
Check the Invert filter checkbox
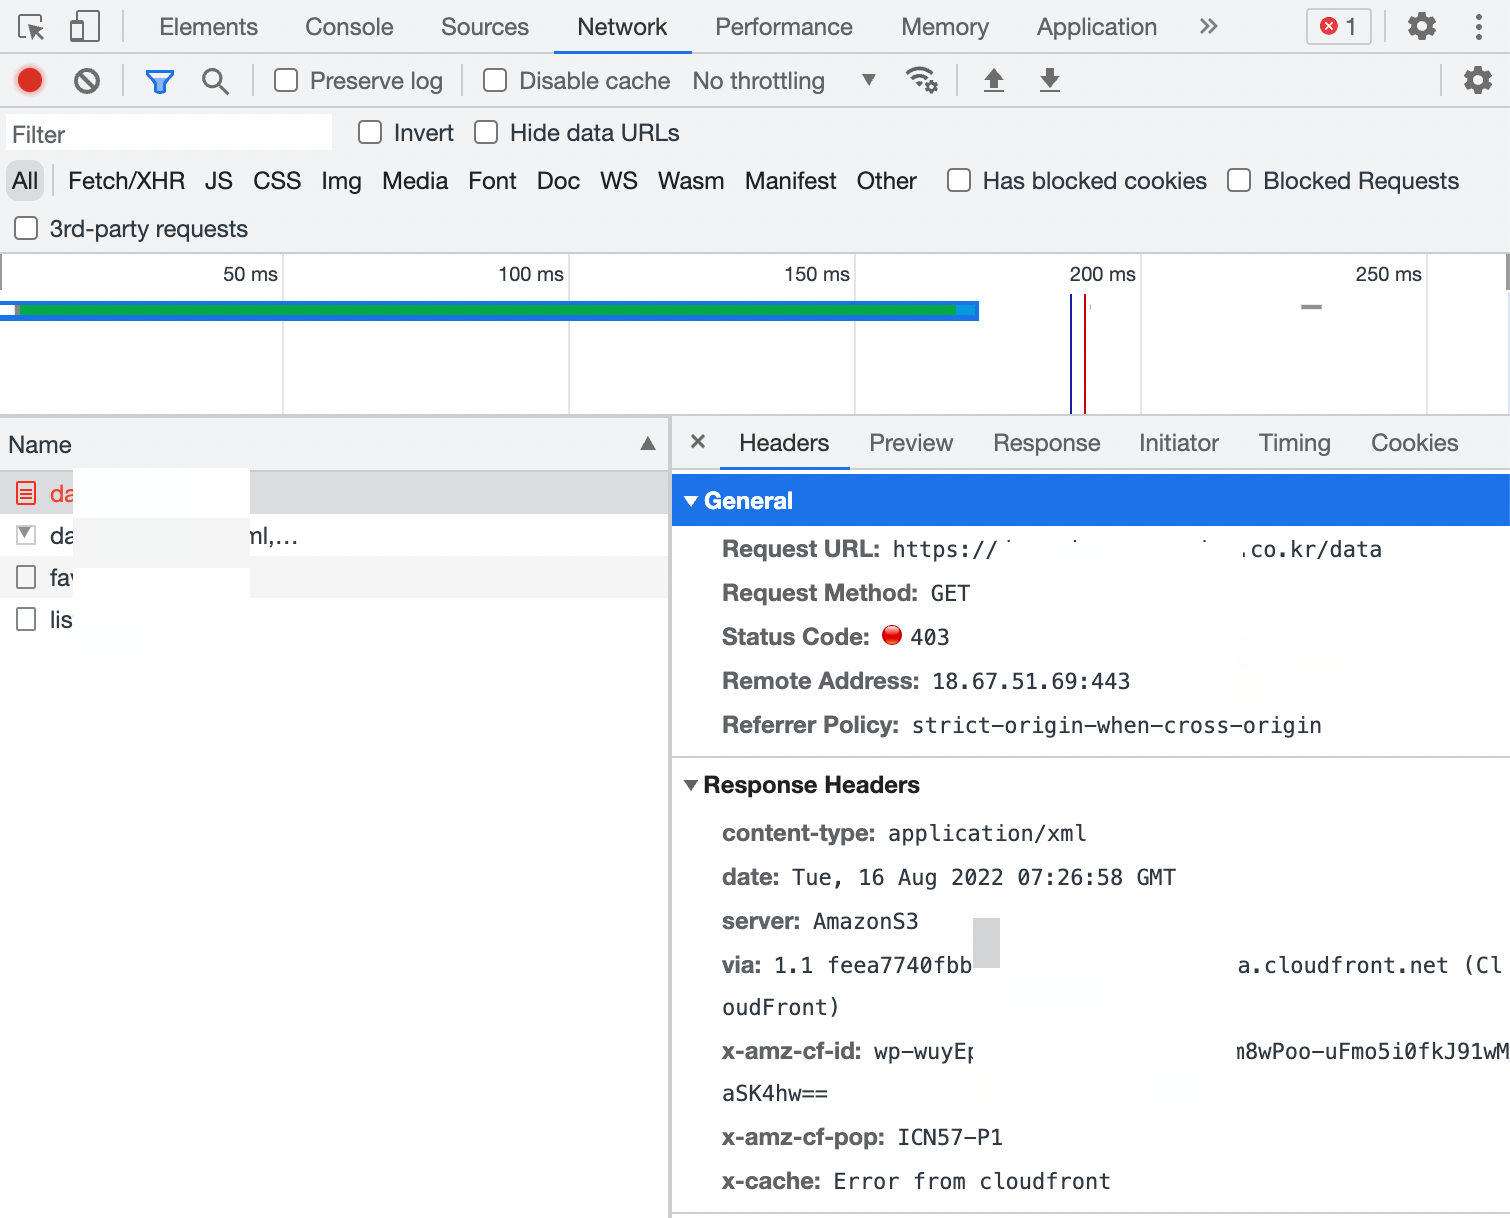pyautogui.click(x=370, y=132)
